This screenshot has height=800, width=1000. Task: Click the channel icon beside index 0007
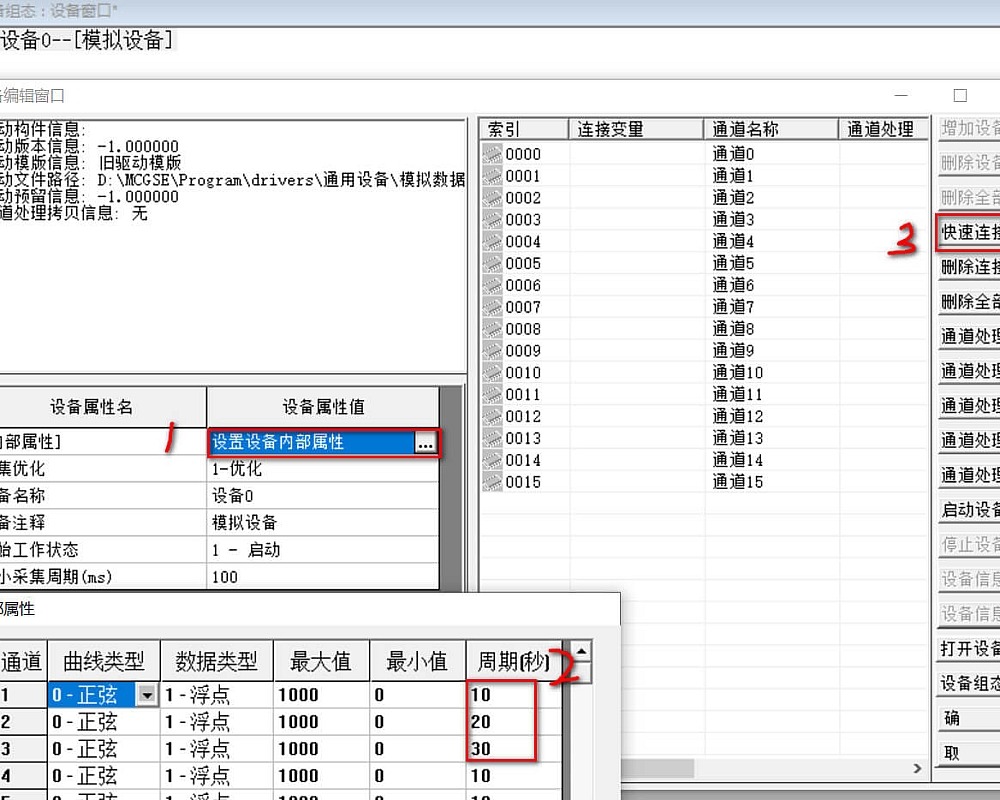pos(492,307)
